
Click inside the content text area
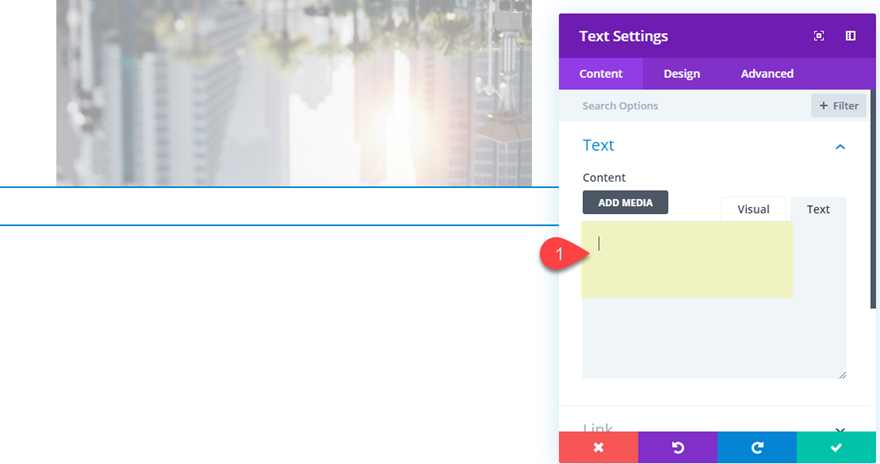[714, 300]
